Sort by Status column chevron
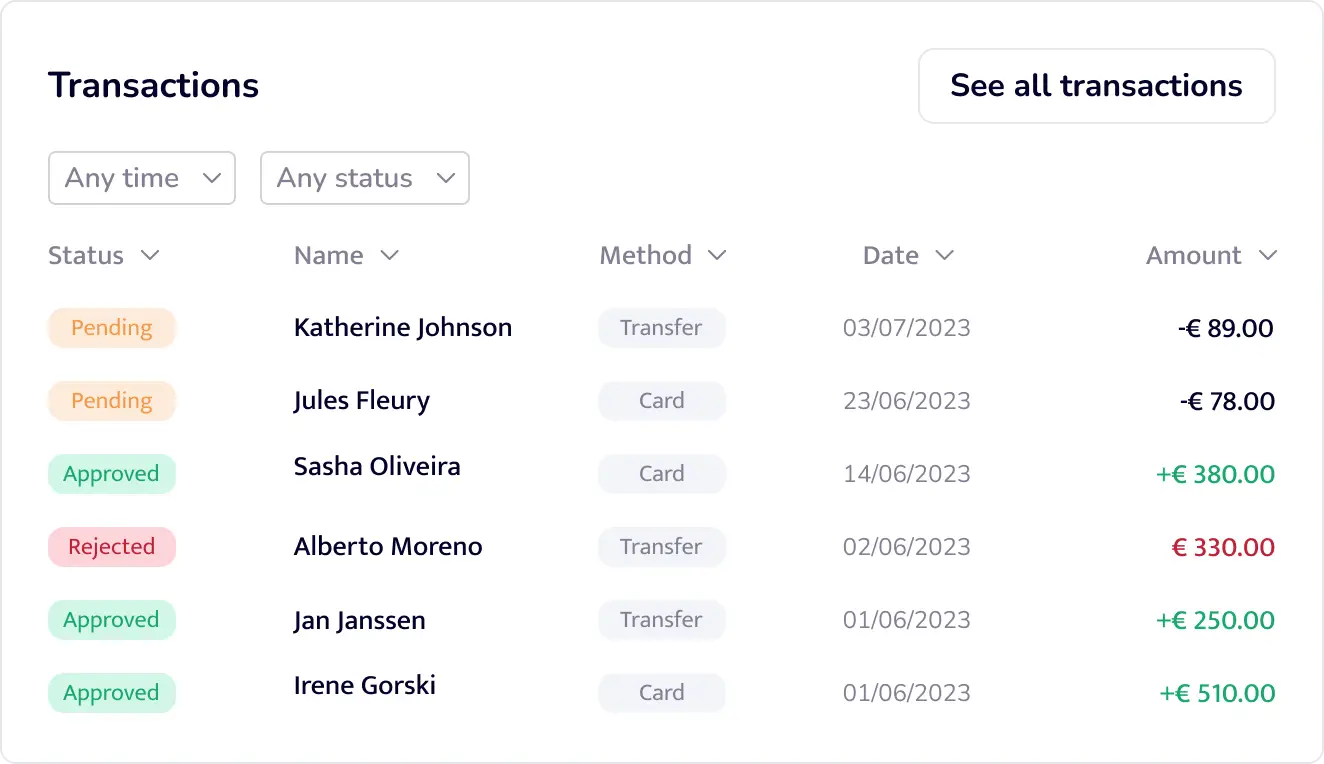Image resolution: width=1324 pixels, height=764 pixels. (x=150, y=256)
